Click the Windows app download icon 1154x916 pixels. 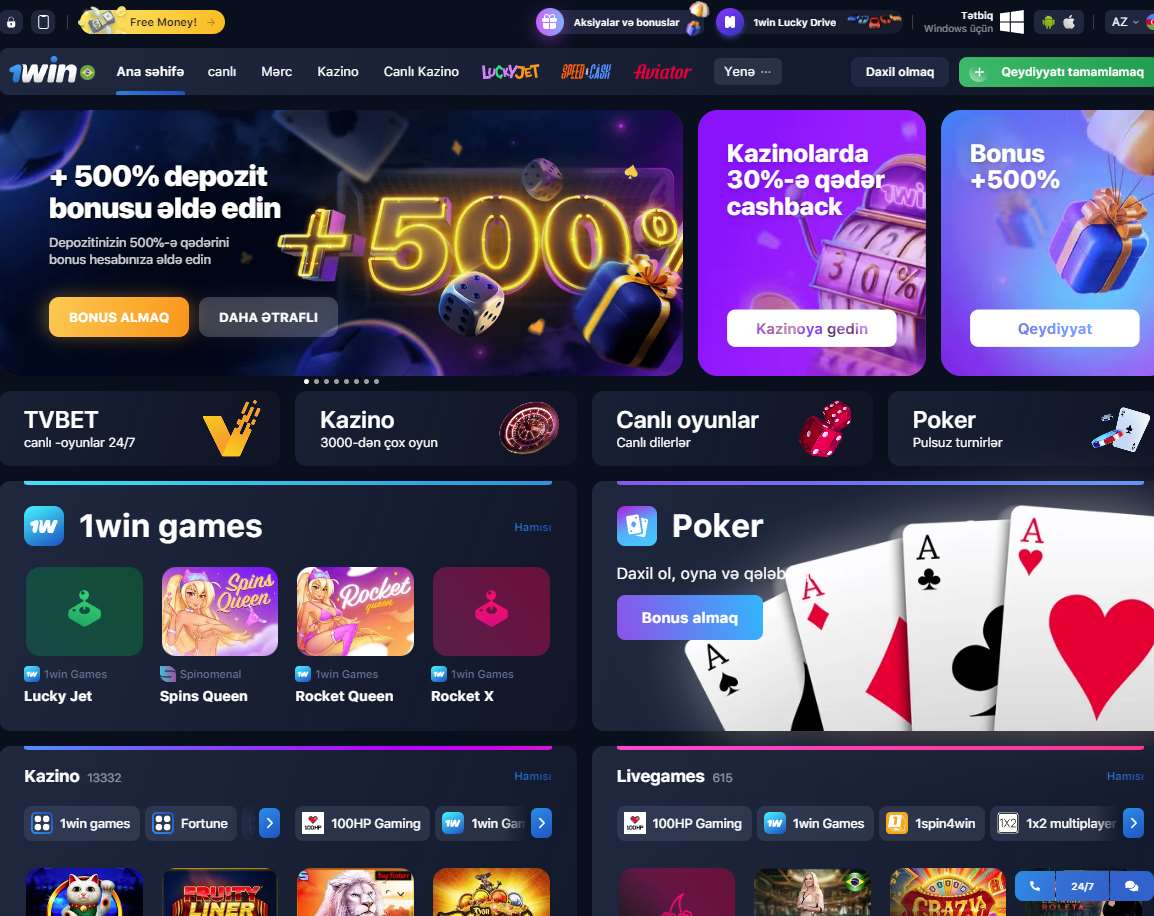tap(1011, 22)
